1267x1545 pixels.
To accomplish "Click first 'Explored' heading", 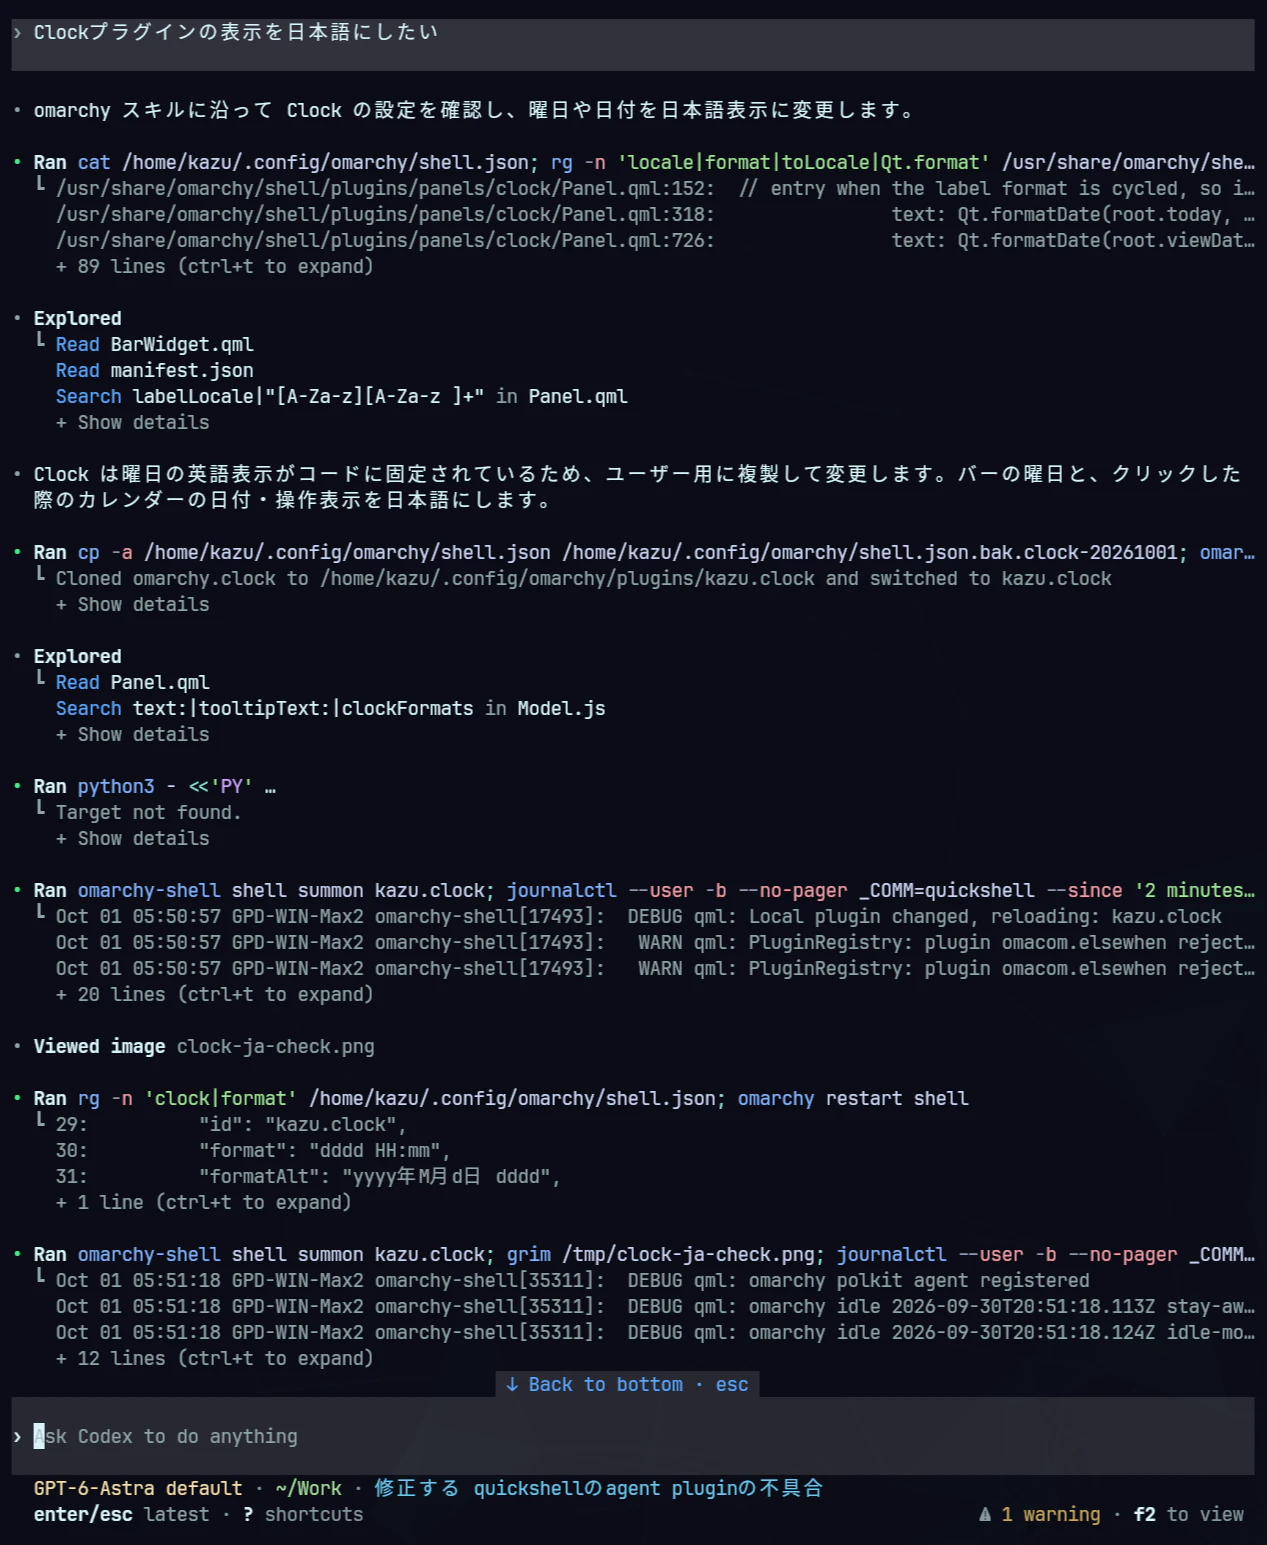I will 77,318.
